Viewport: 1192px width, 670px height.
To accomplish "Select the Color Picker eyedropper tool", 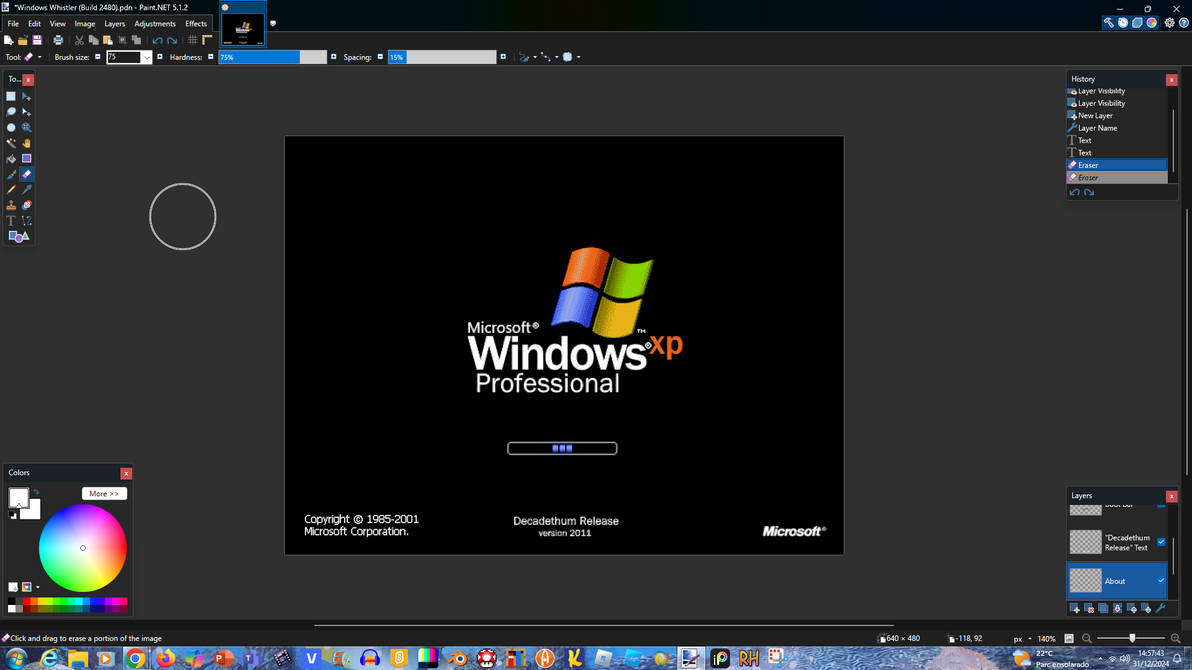I will [27, 190].
